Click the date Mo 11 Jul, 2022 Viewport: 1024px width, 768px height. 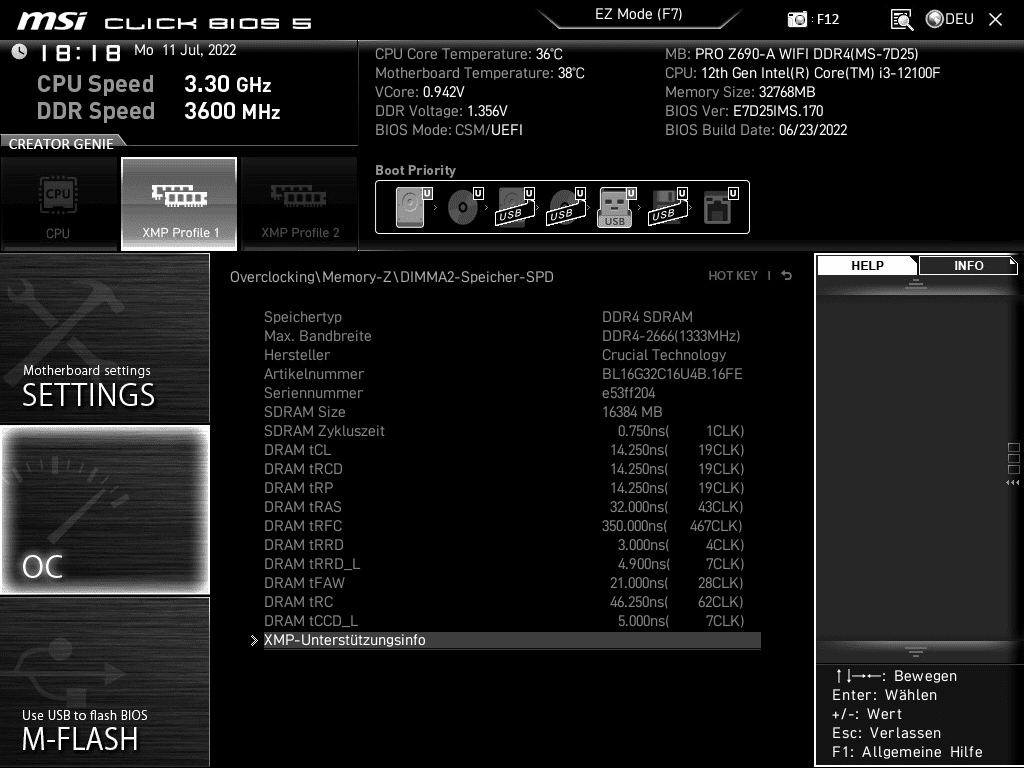coord(185,50)
